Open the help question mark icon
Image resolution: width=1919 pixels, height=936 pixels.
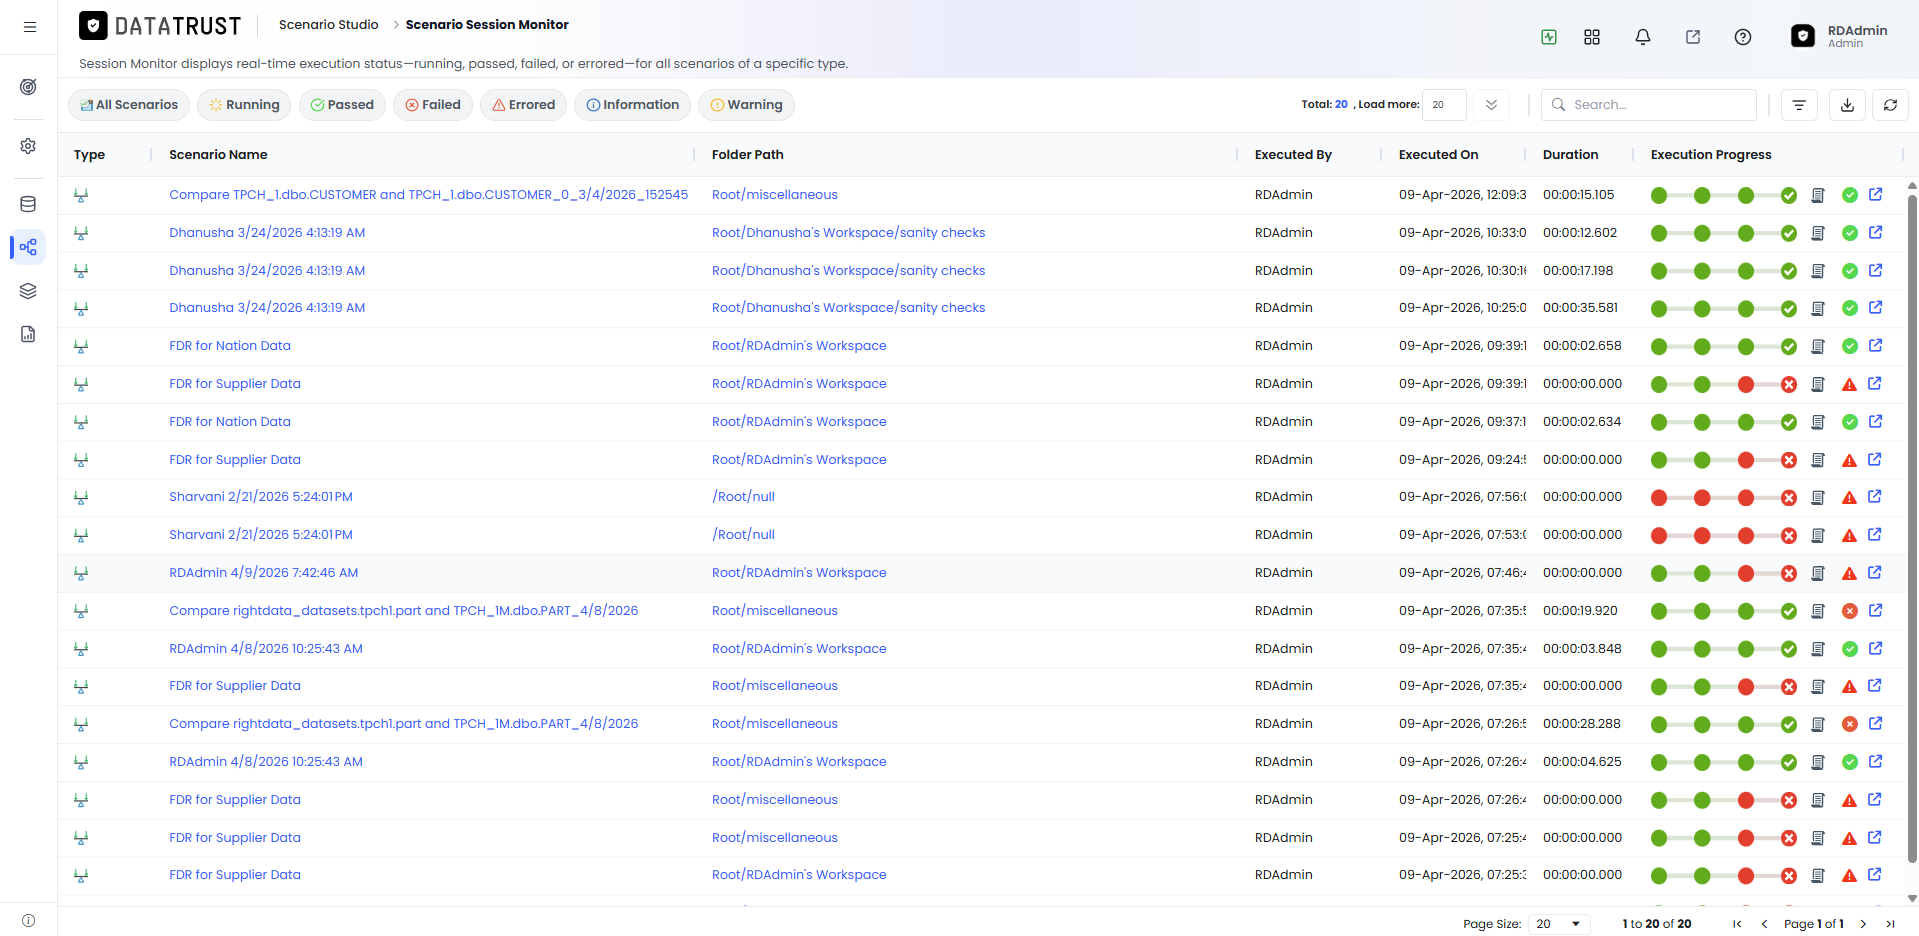pyautogui.click(x=1743, y=37)
